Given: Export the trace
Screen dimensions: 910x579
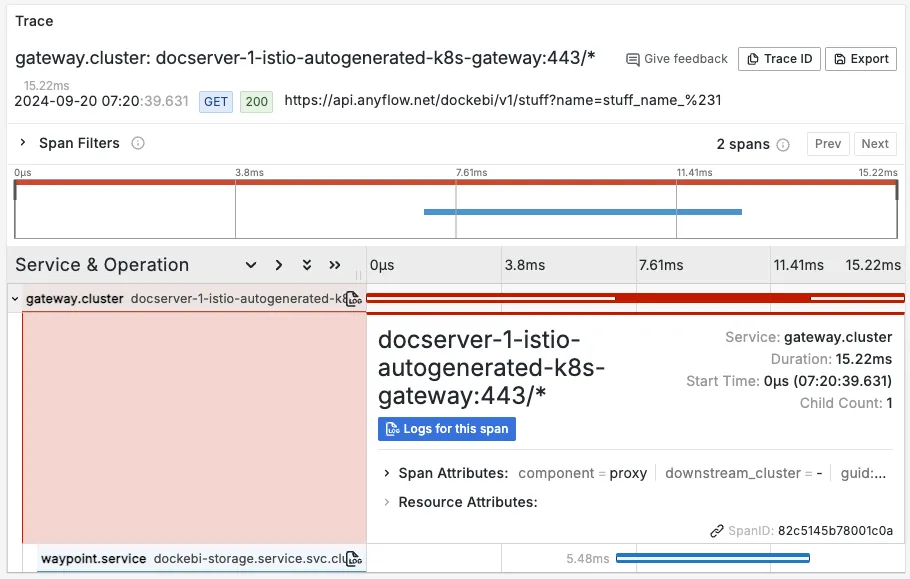Looking at the screenshot, I should (860, 59).
